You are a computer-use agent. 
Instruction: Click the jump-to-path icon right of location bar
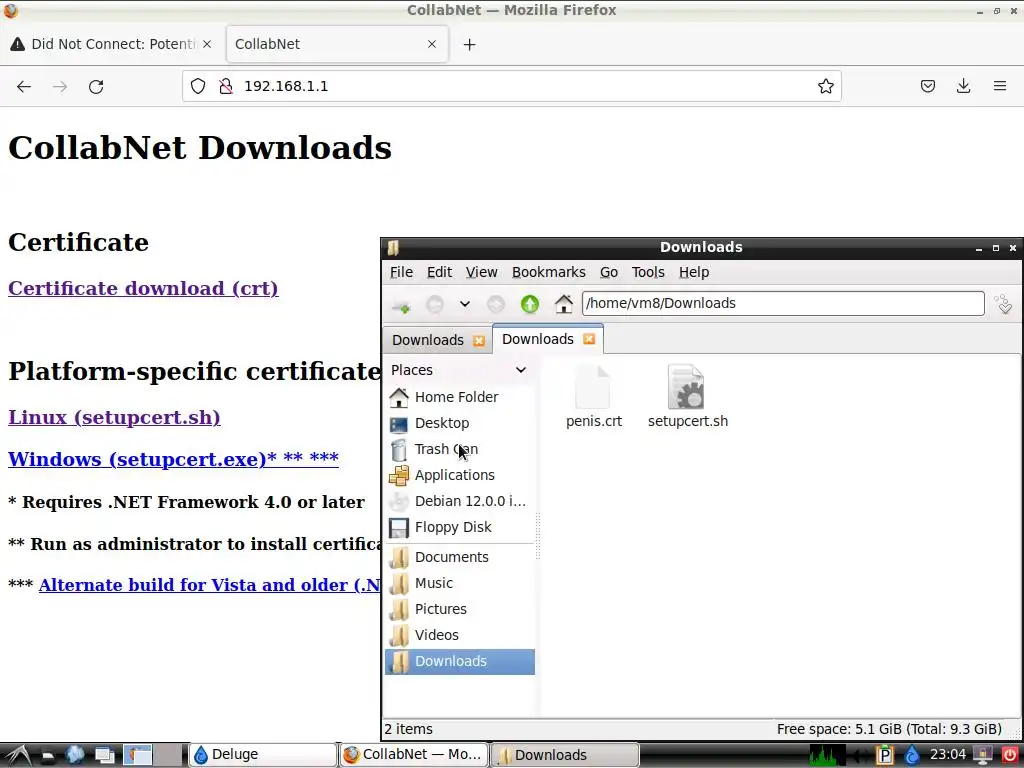tap(1003, 304)
